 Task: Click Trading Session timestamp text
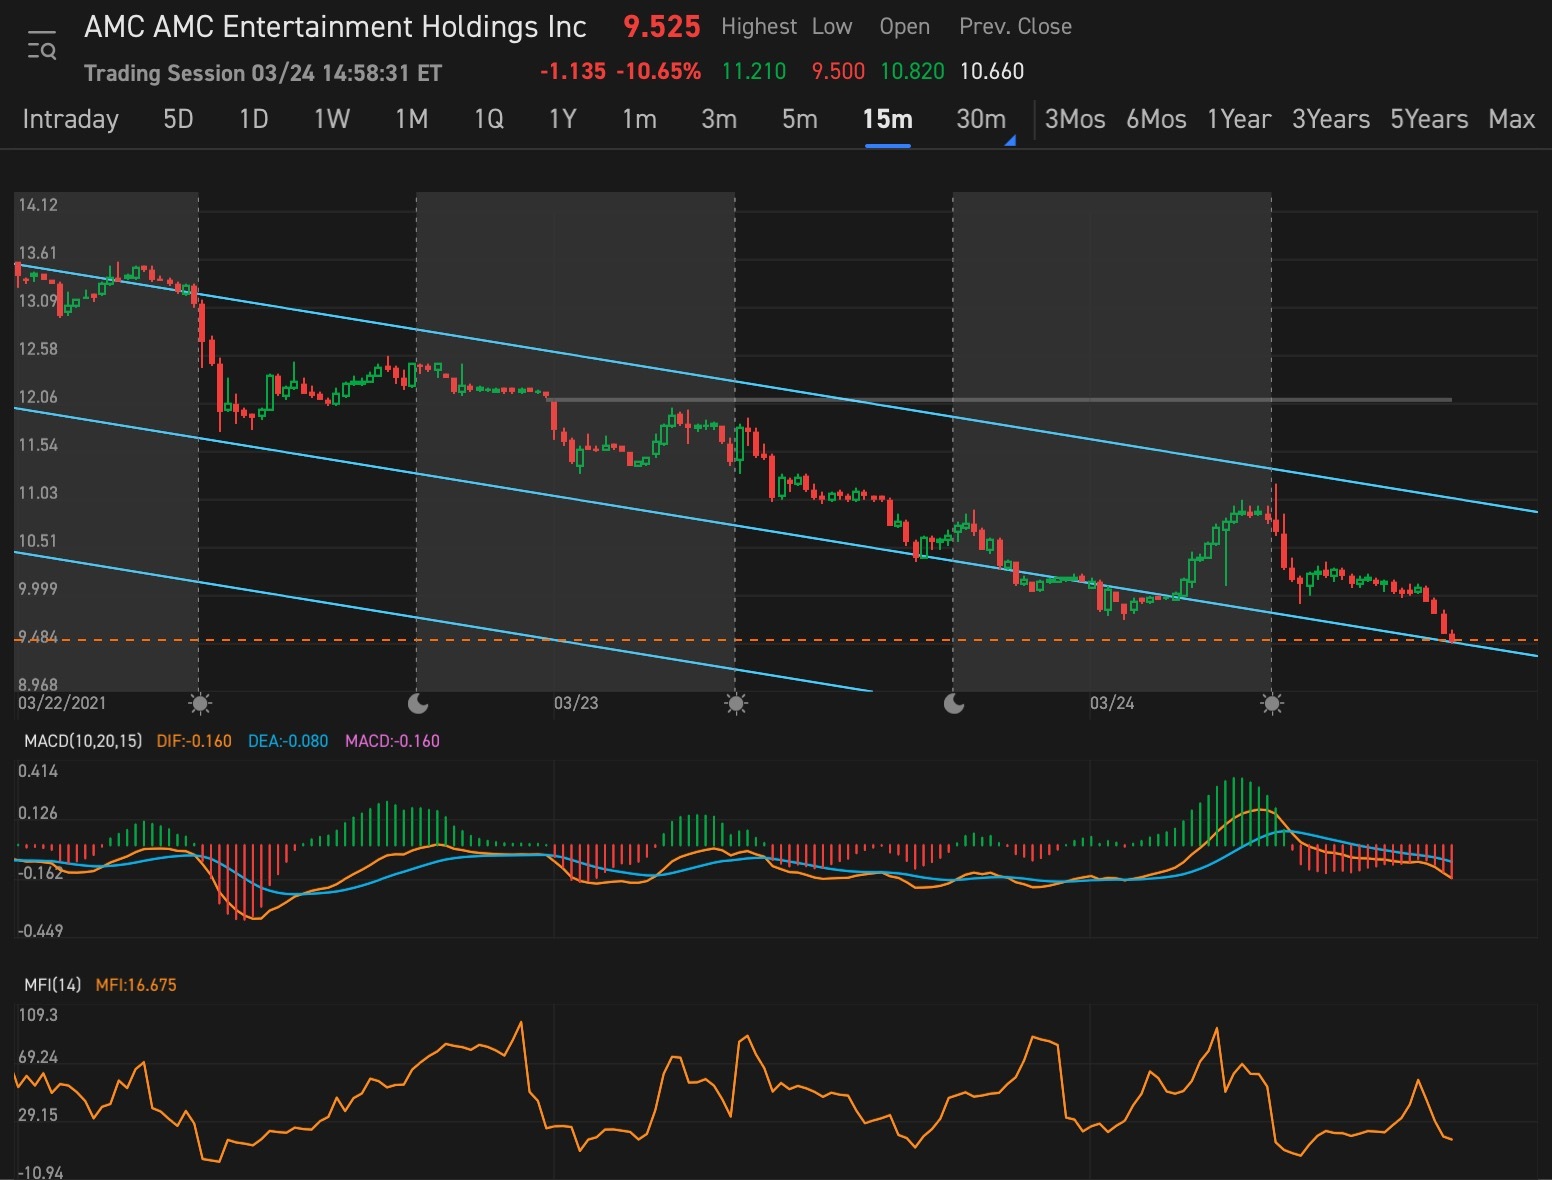click(x=263, y=73)
